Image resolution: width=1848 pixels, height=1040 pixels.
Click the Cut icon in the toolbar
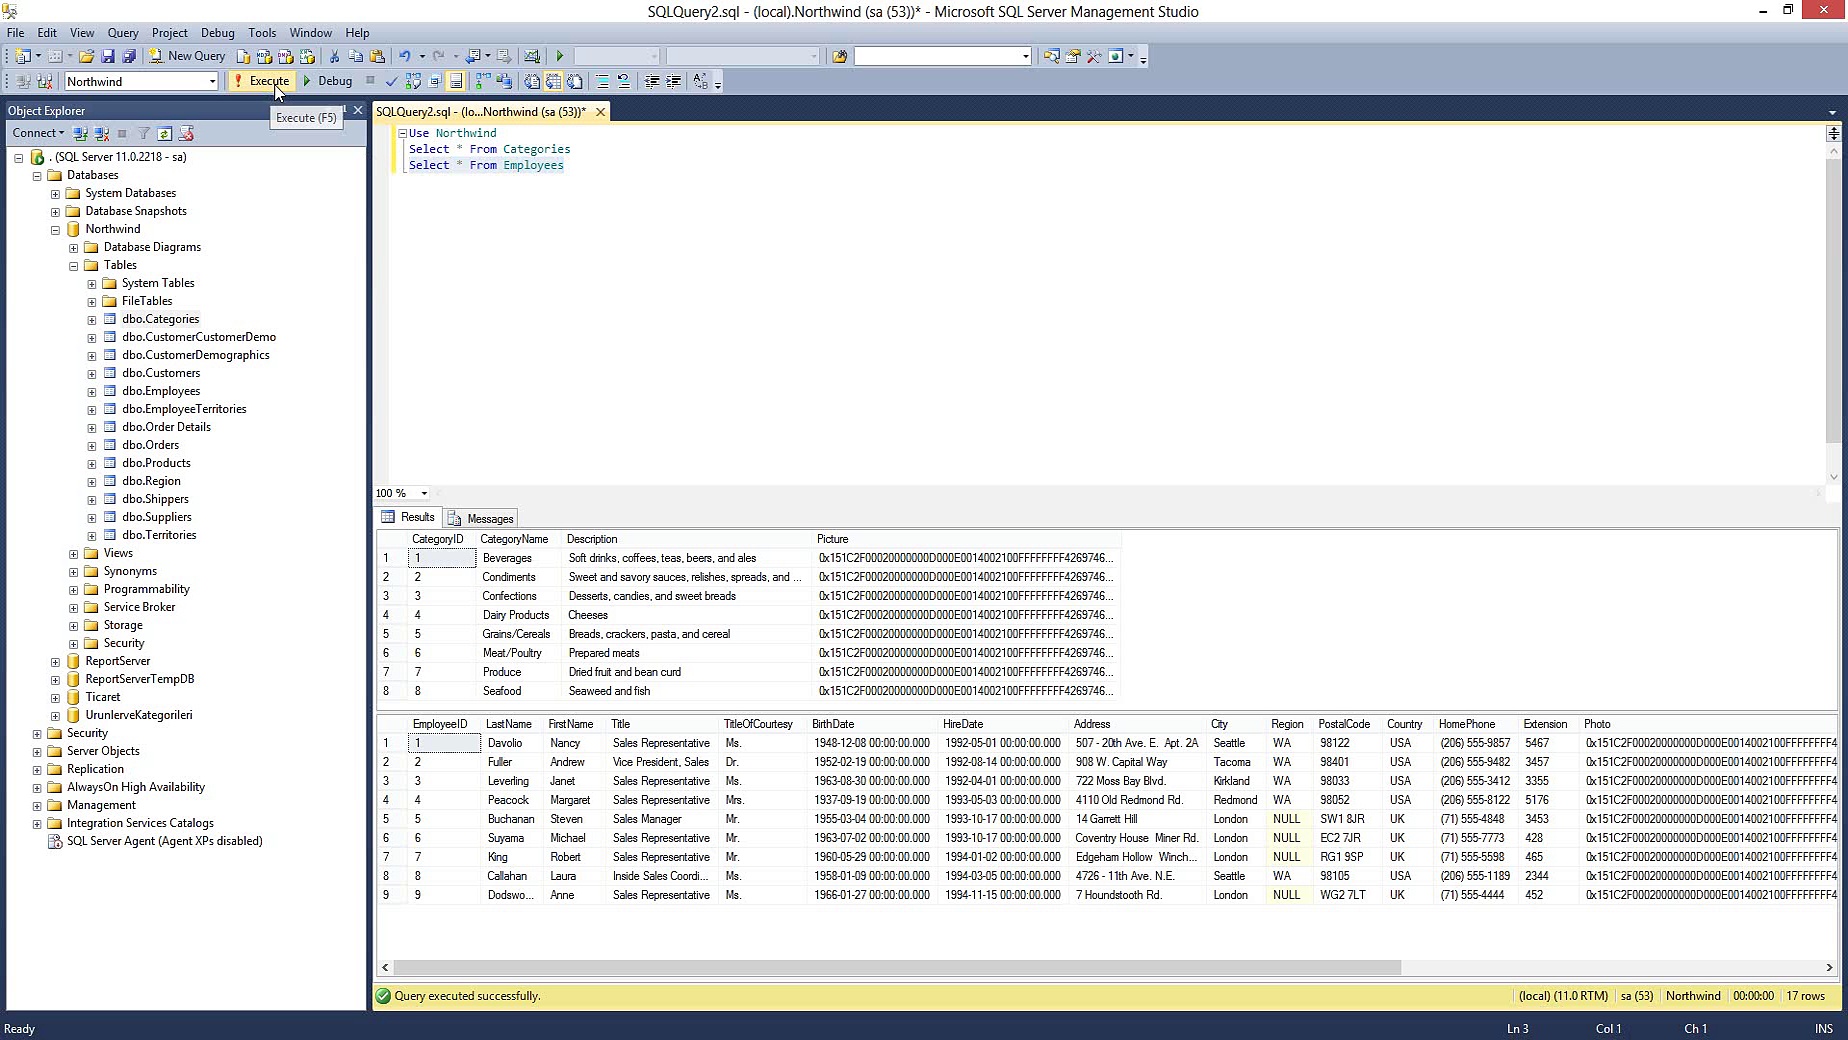tap(333, 55)
